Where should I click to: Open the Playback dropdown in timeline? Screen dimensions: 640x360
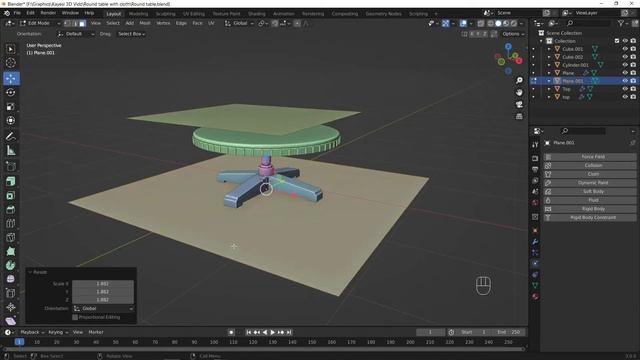[32, 332]
